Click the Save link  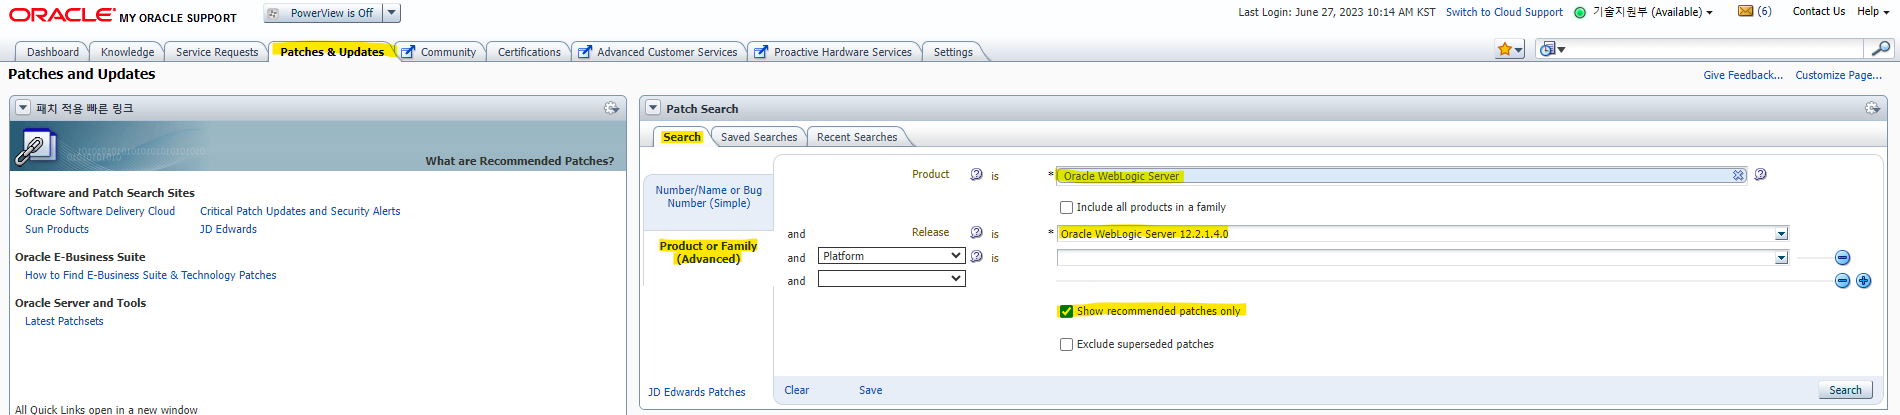tap(870, 390)
